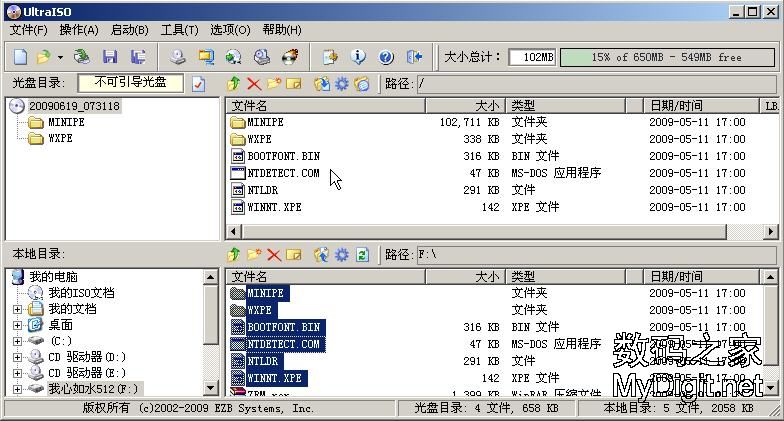Click down arrow of local tree scrollbar
The height and width of the screenshot is (421, 784).
click(210, 388)
